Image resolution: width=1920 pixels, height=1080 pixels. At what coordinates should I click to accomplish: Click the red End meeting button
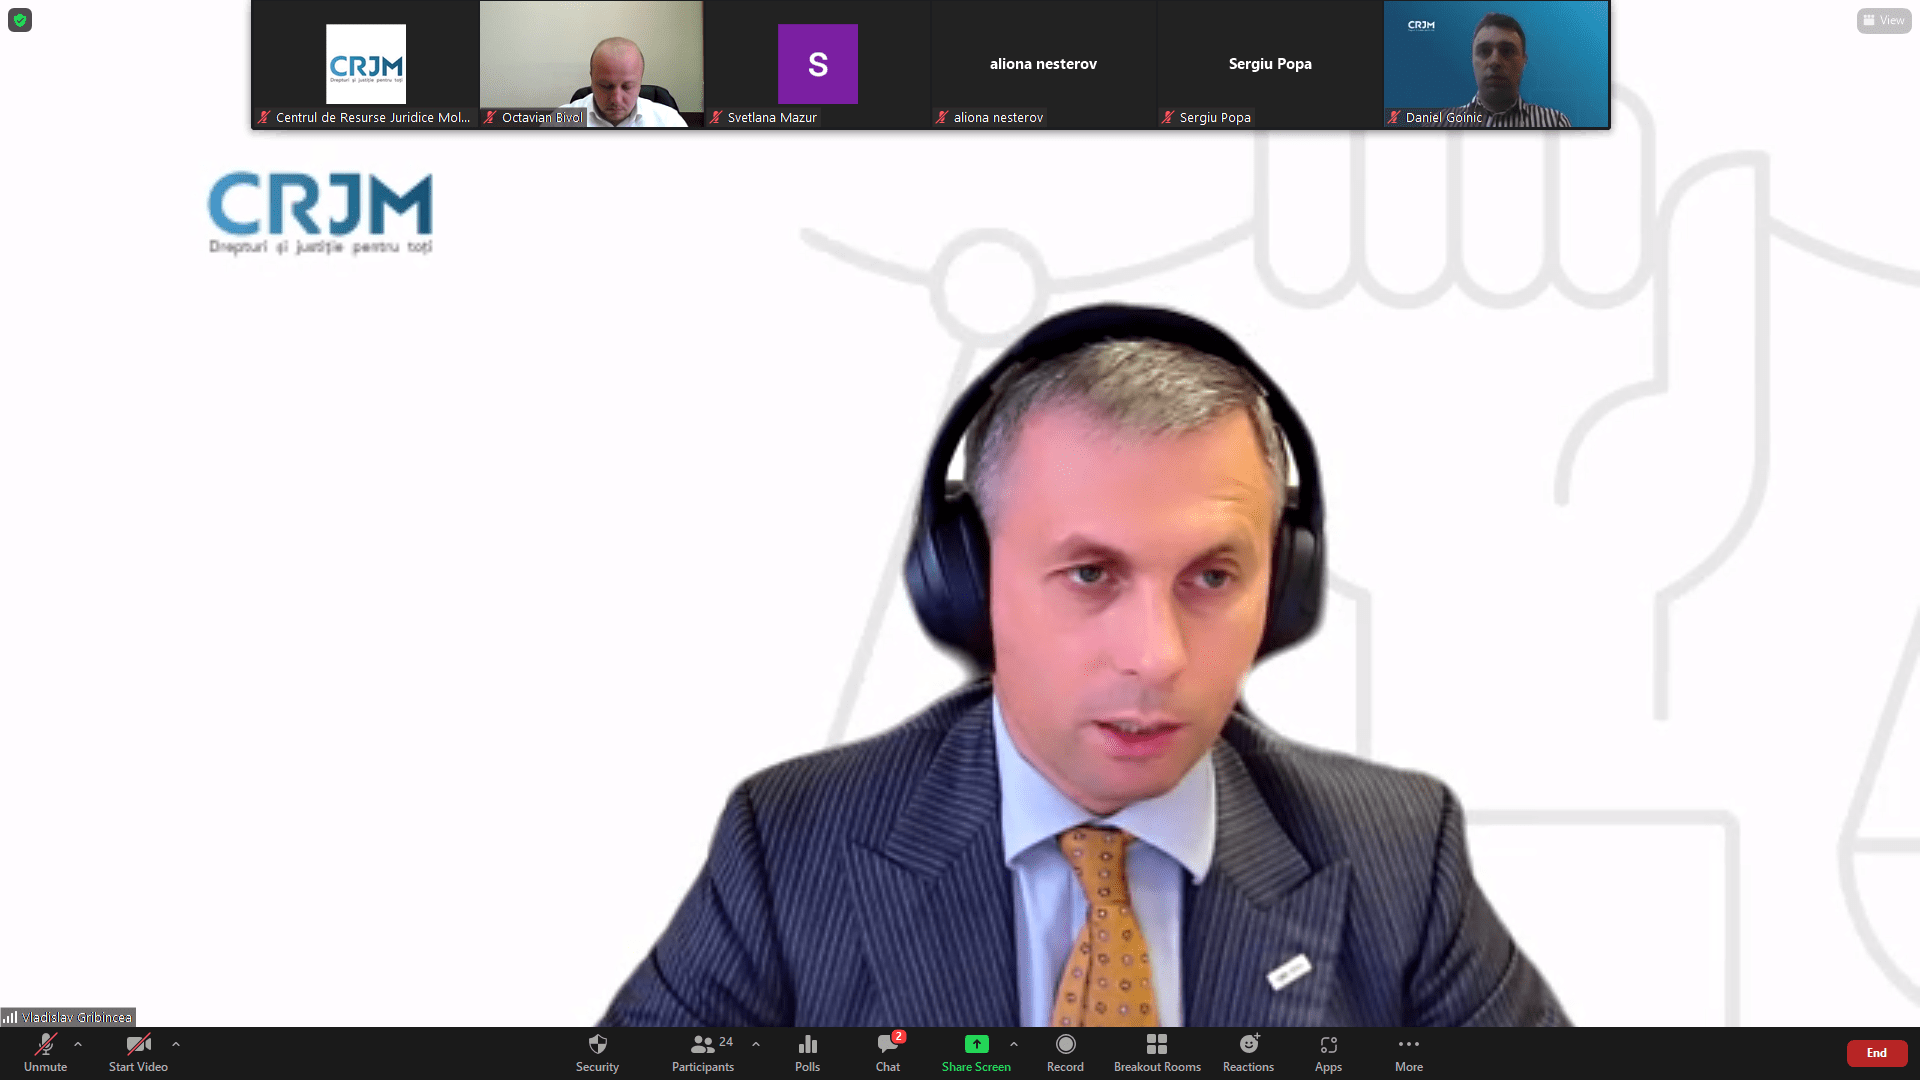(1876, 1053)
